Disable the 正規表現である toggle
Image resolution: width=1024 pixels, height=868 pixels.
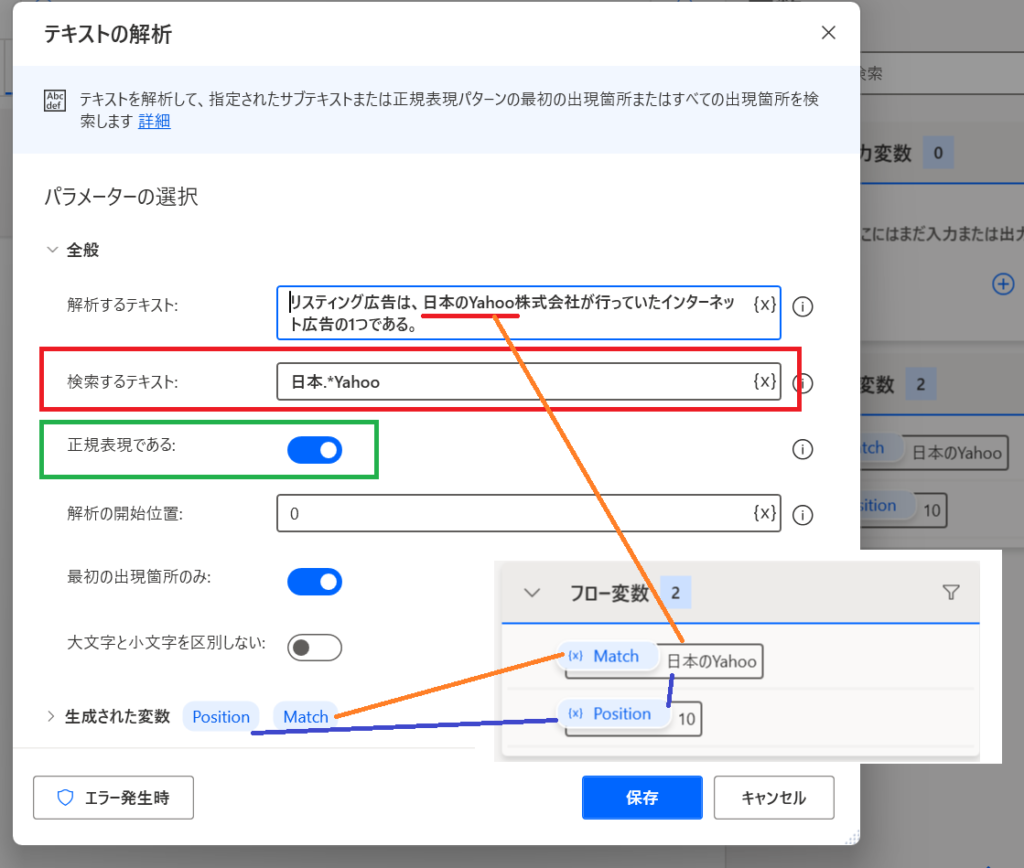pos(315,451)
